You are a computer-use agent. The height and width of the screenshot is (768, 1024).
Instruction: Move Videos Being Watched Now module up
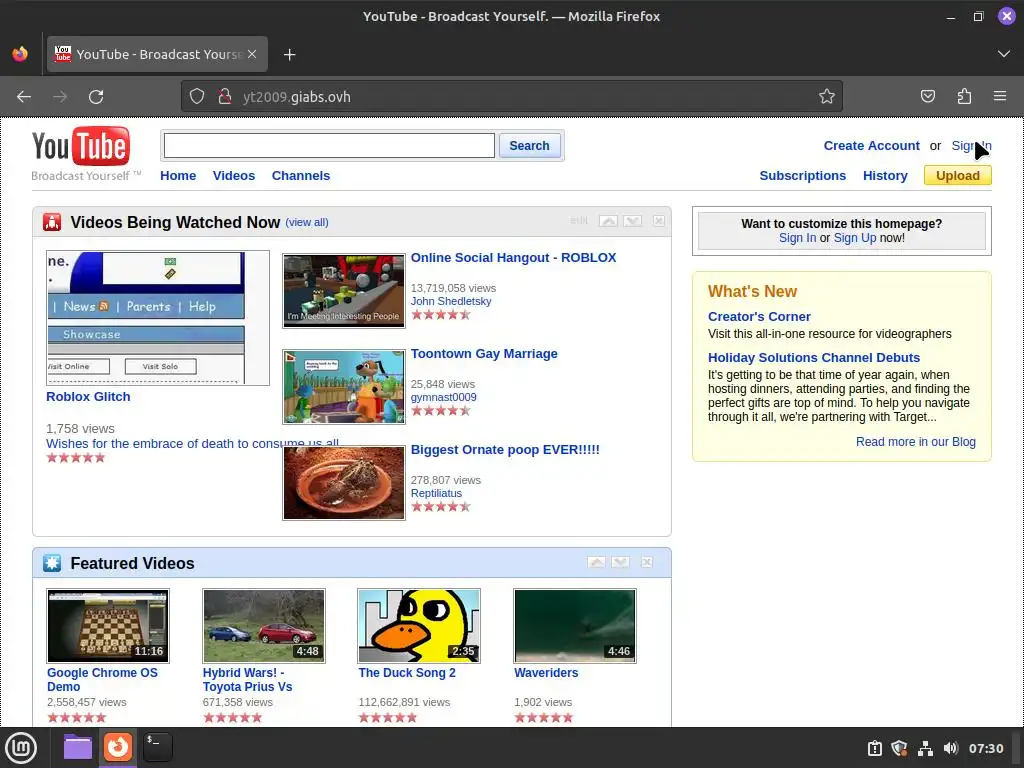coord(608,221)
